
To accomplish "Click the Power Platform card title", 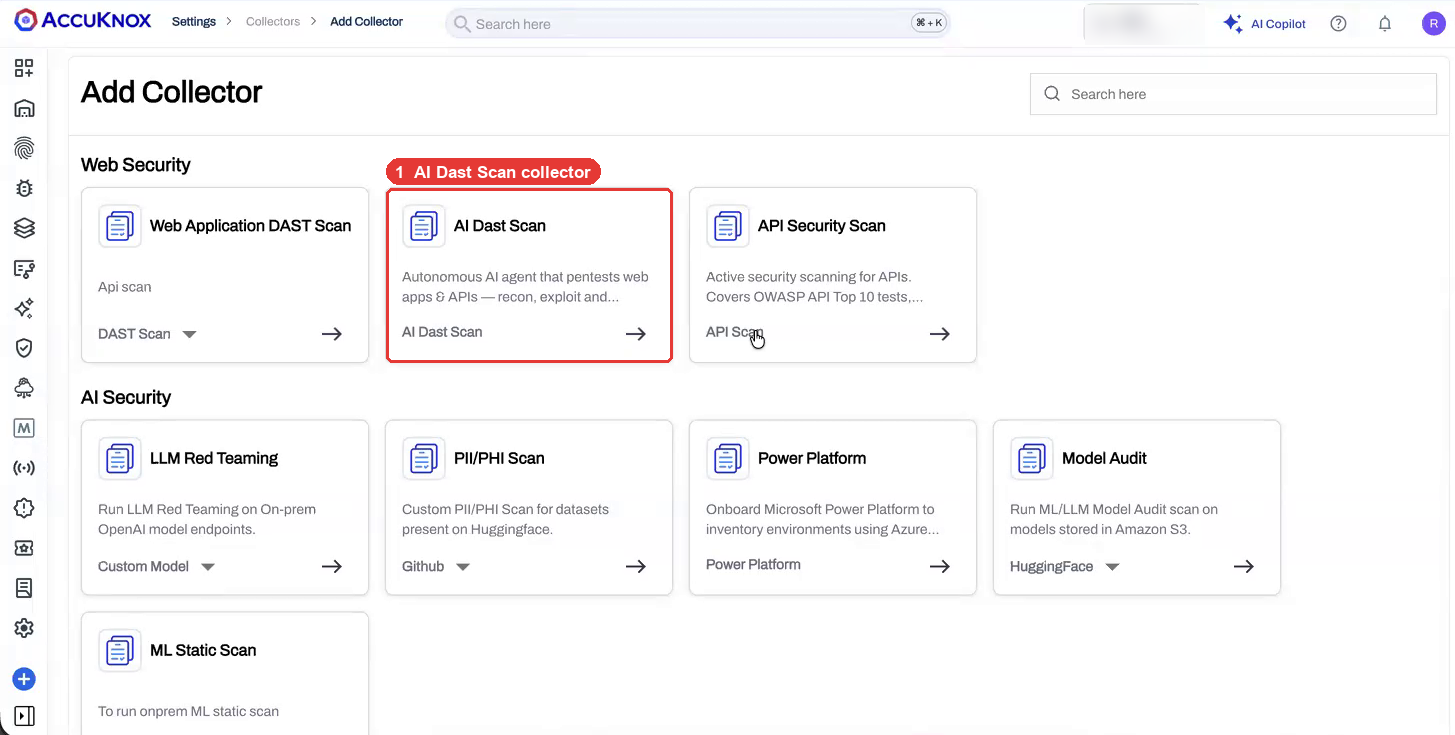I will click(812, 458).
